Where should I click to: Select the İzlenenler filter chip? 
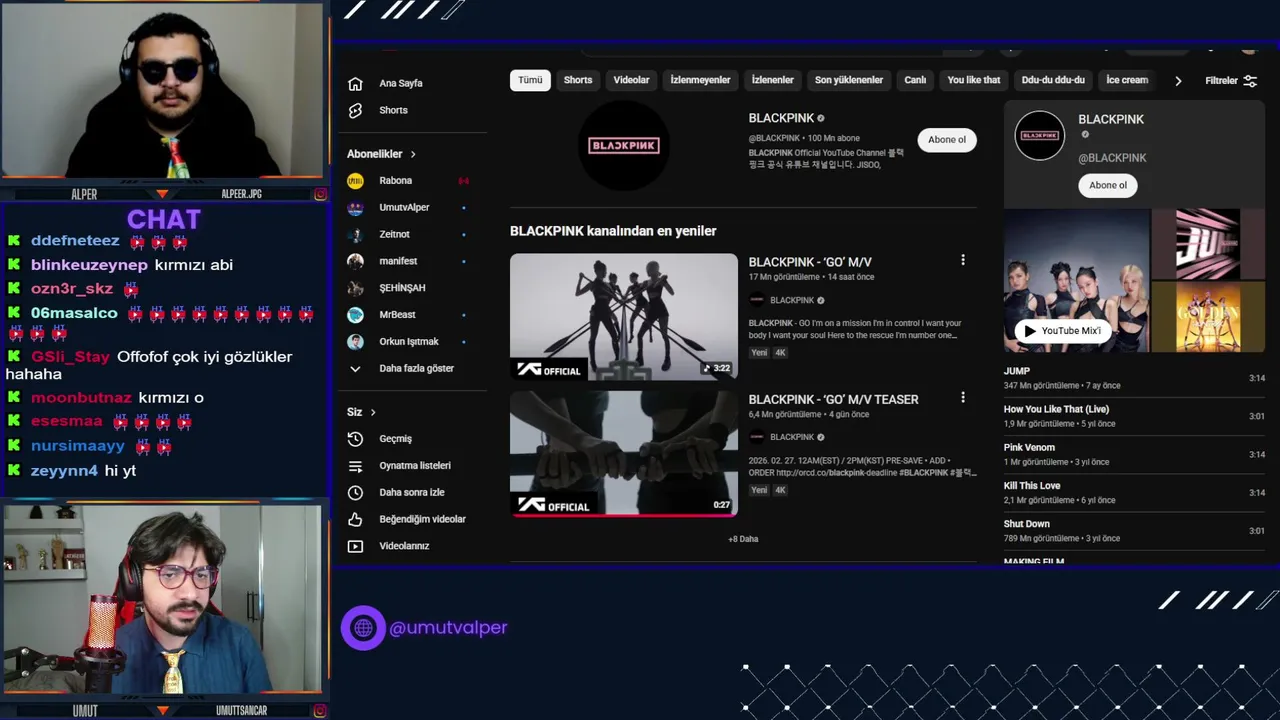point(773,80)
